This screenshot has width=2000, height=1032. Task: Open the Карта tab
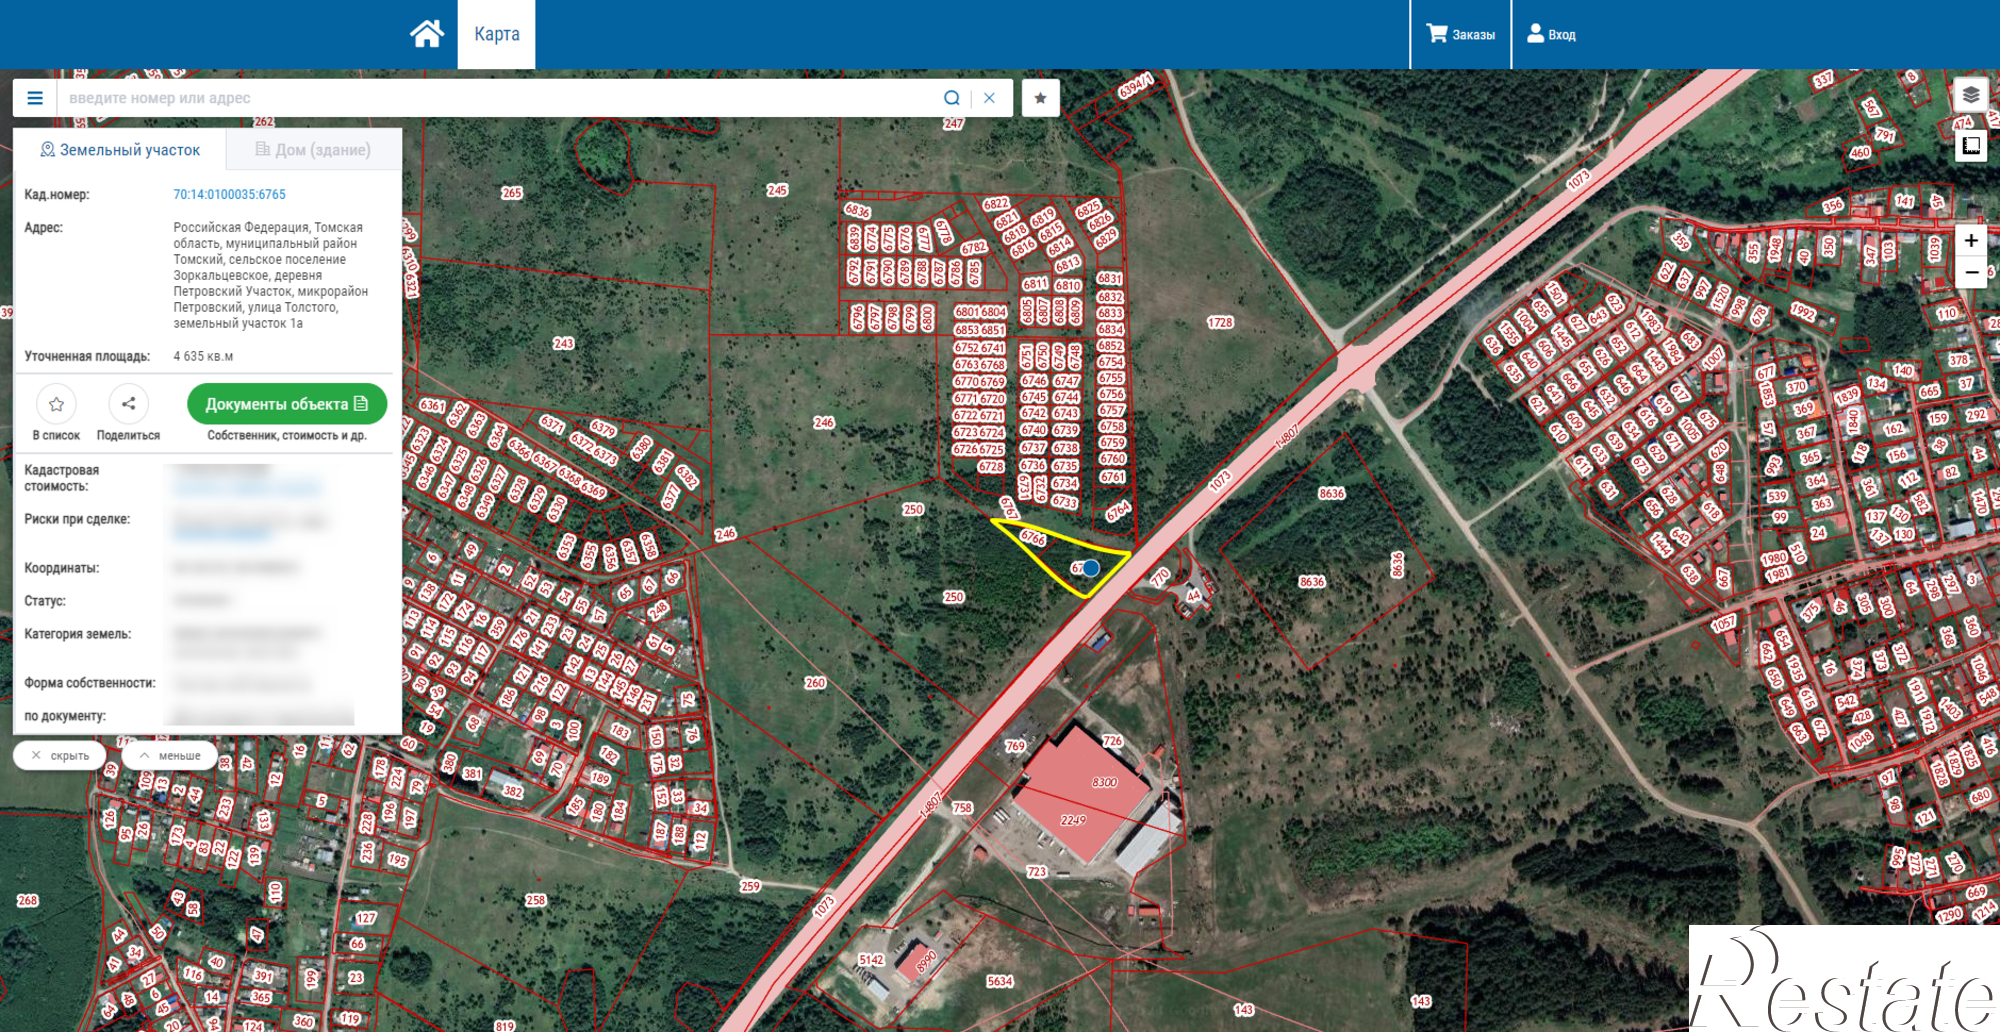coord(497,34)
